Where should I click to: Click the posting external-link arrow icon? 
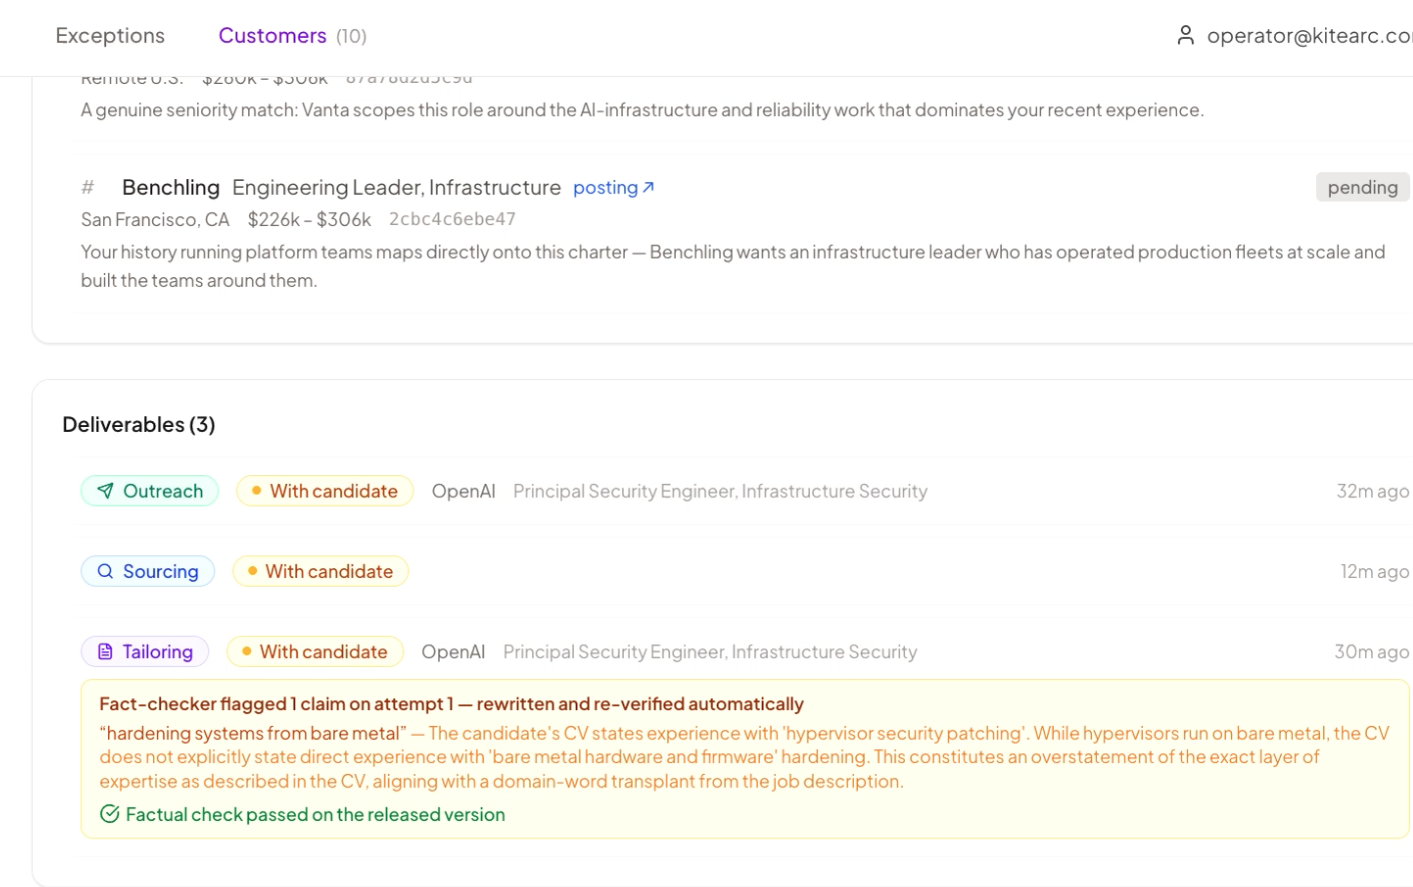pyautogui.click(x=648, y=187)
